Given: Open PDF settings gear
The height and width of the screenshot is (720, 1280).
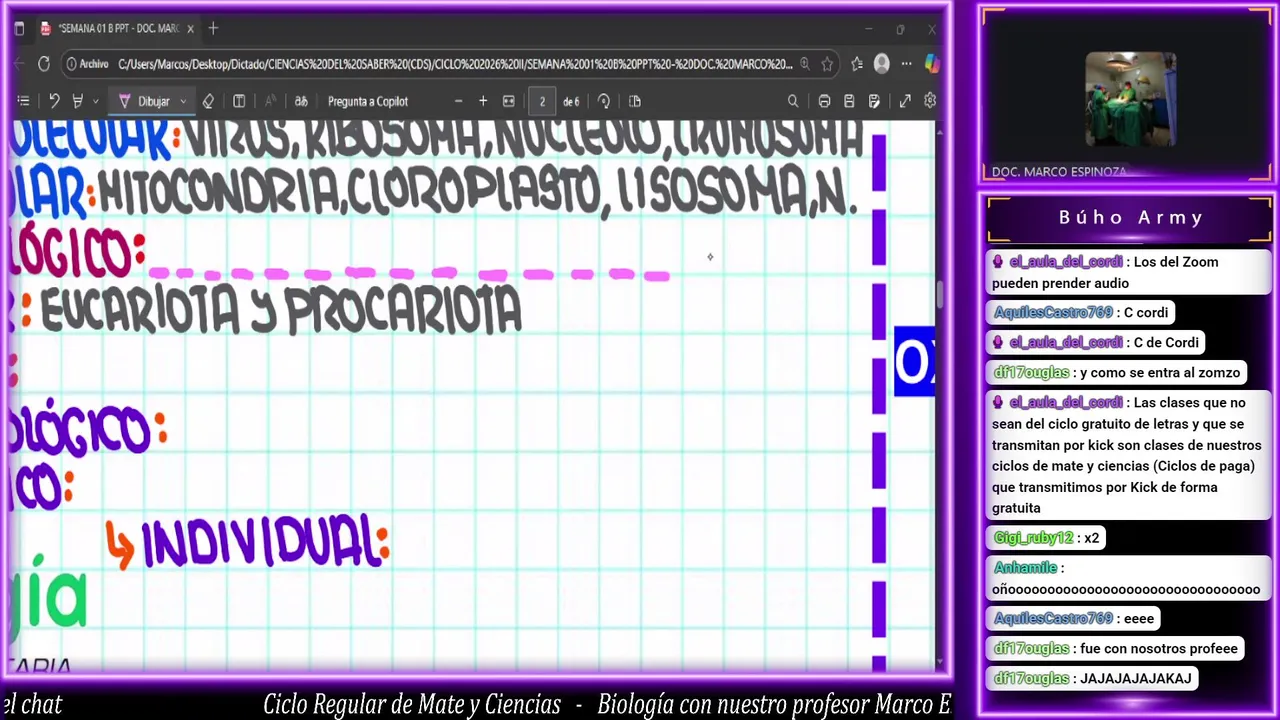Looking at the screenshot, I should coord(930,101).
